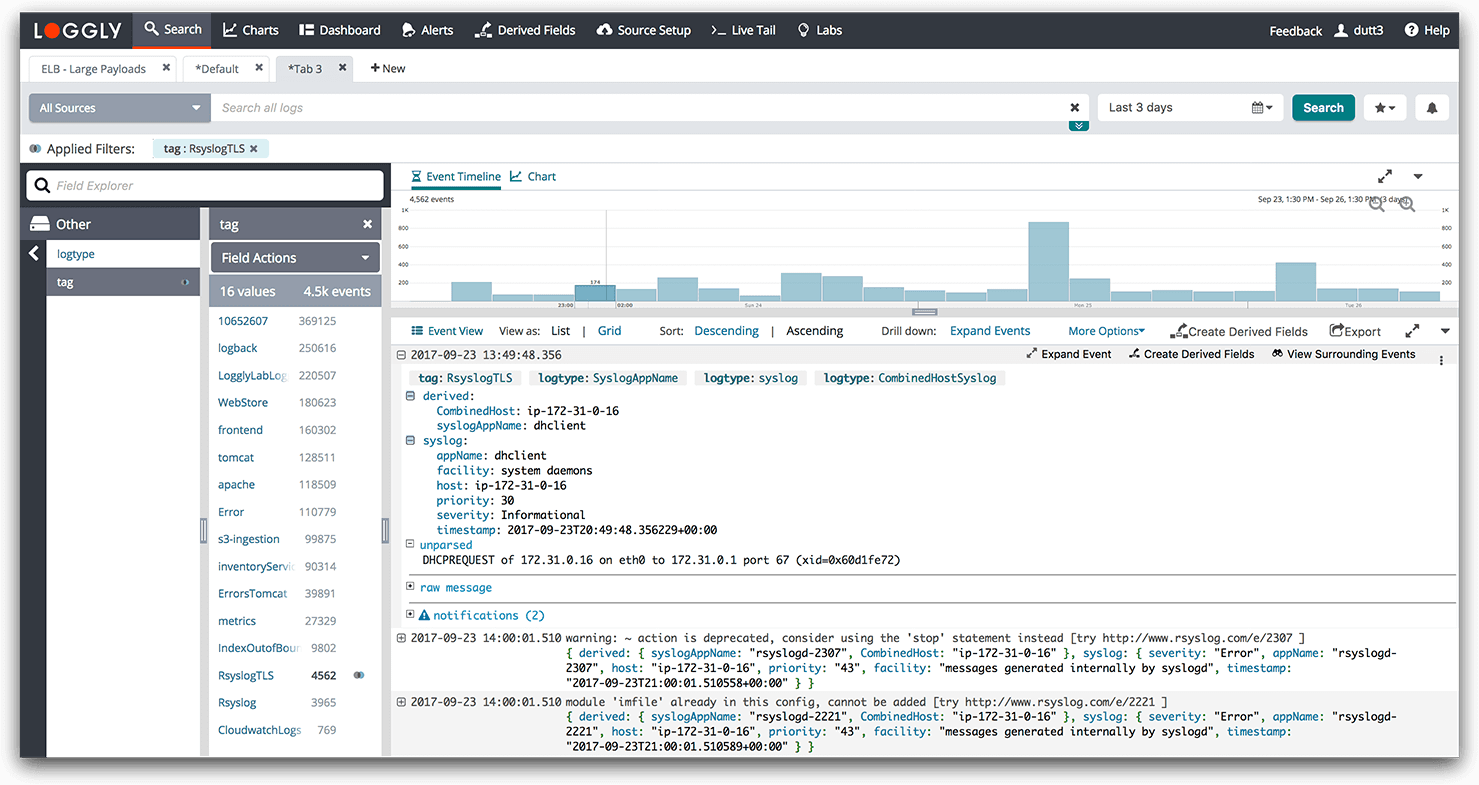Toggle the RsyslogTLS tag filter in list
The width and height of the screenshot is (1479, 785).
pyautogui.click(x=359, y=675)
